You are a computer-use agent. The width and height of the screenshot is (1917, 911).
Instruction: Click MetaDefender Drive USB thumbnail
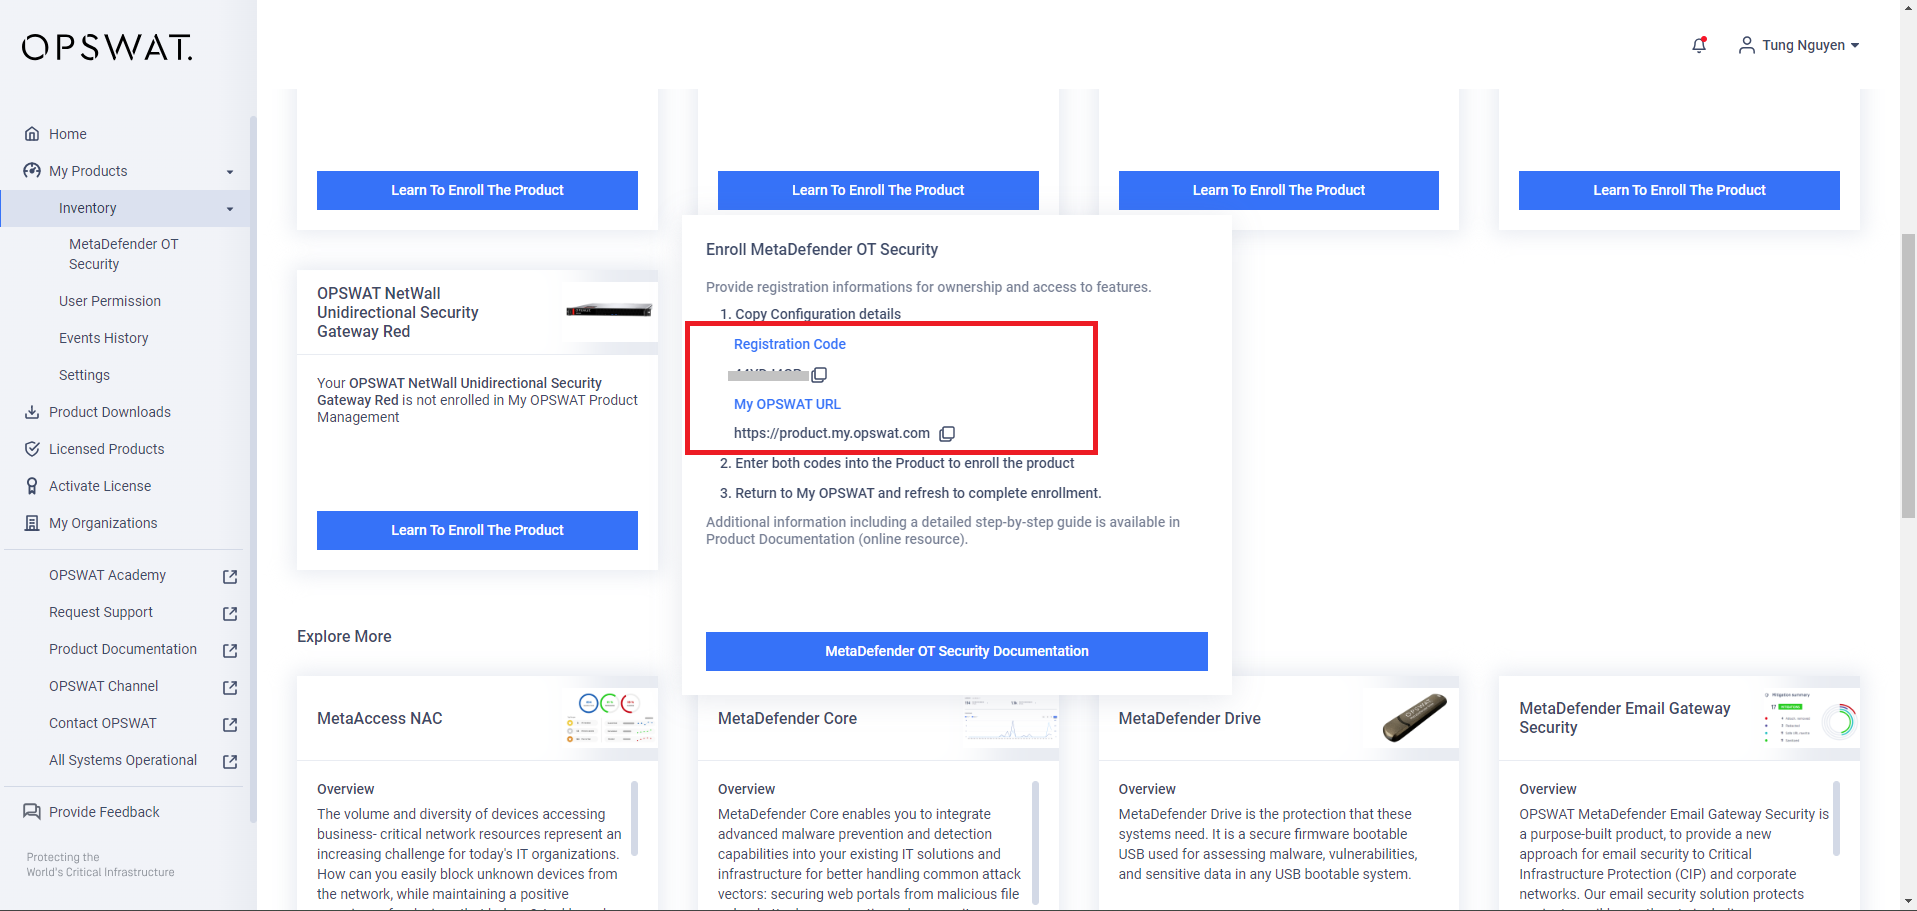[1414, 718]
